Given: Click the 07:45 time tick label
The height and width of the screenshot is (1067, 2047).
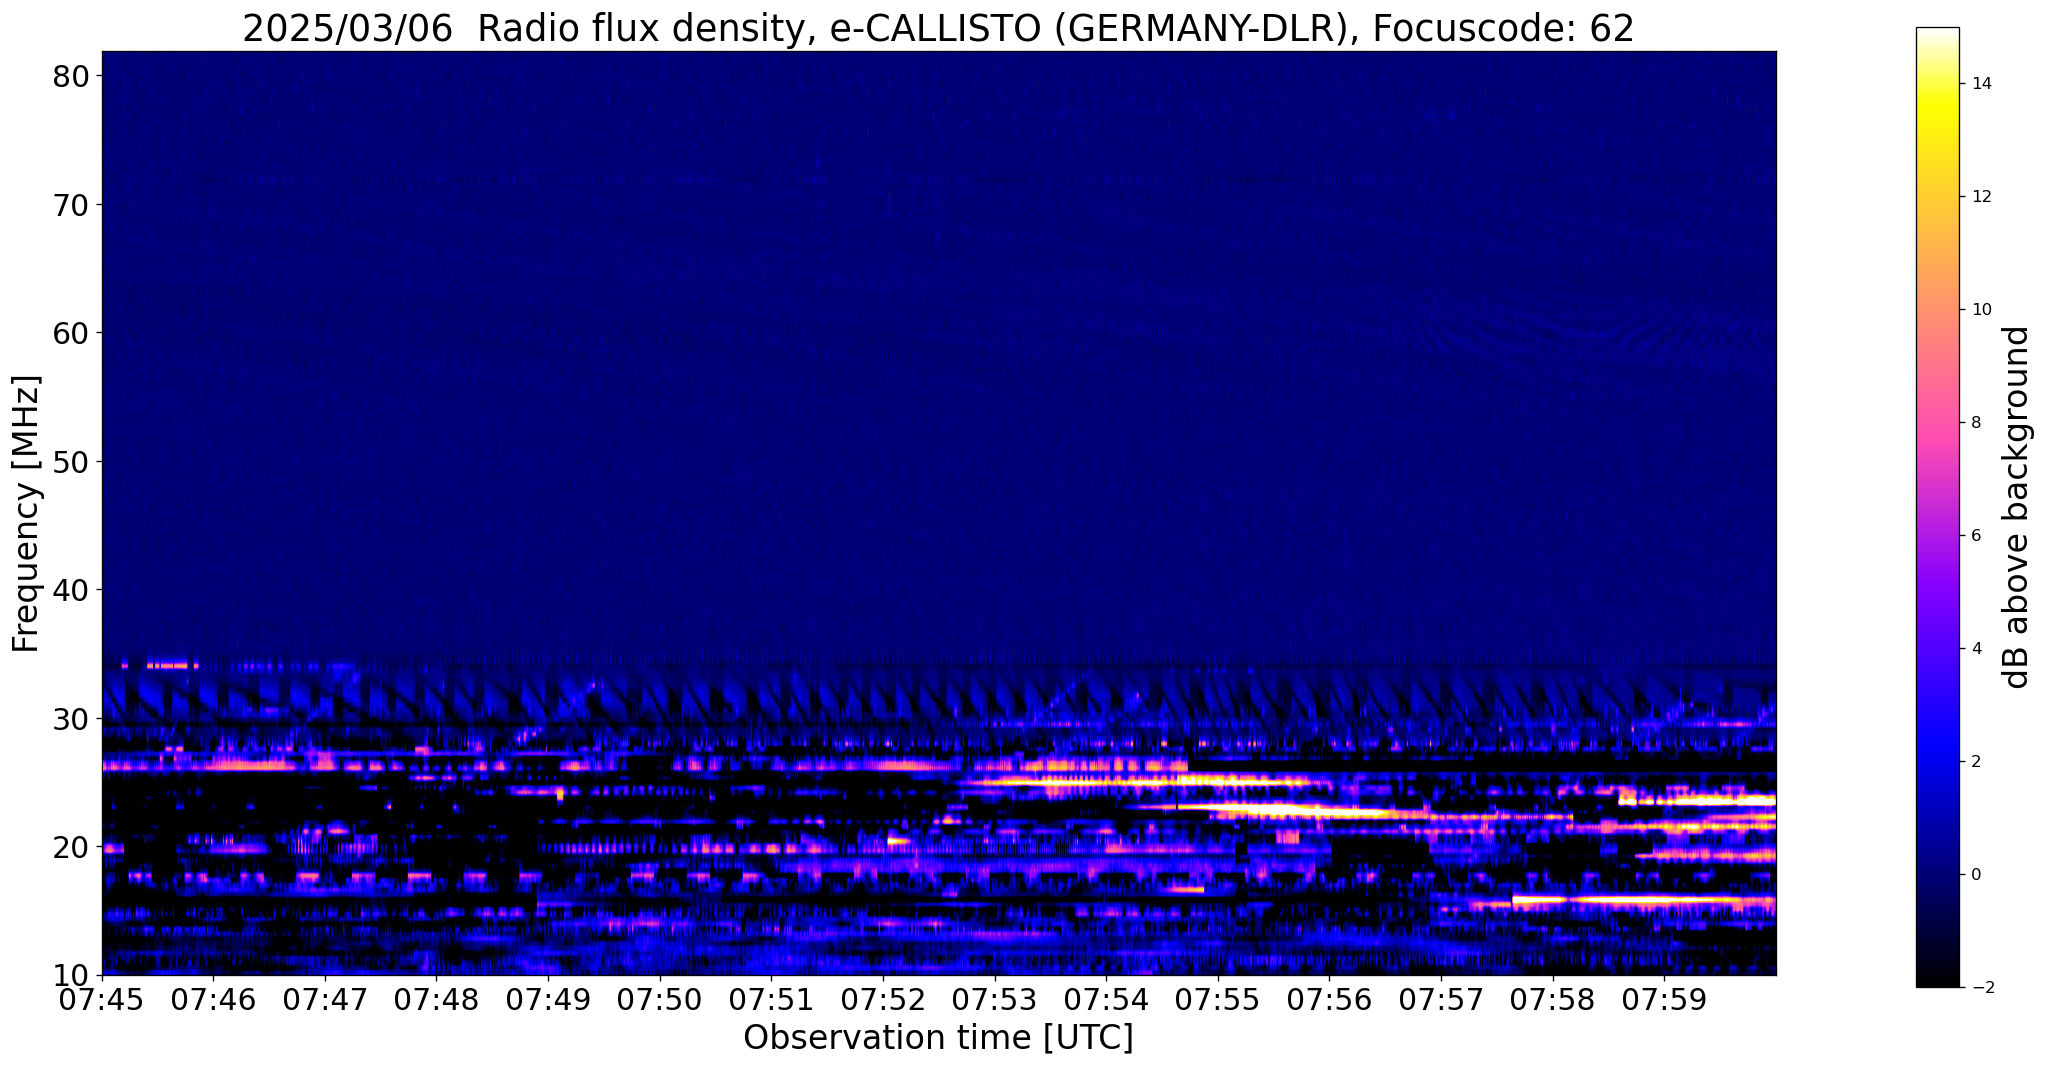Looking at the screenshot, I should (x=102, y=1000).
